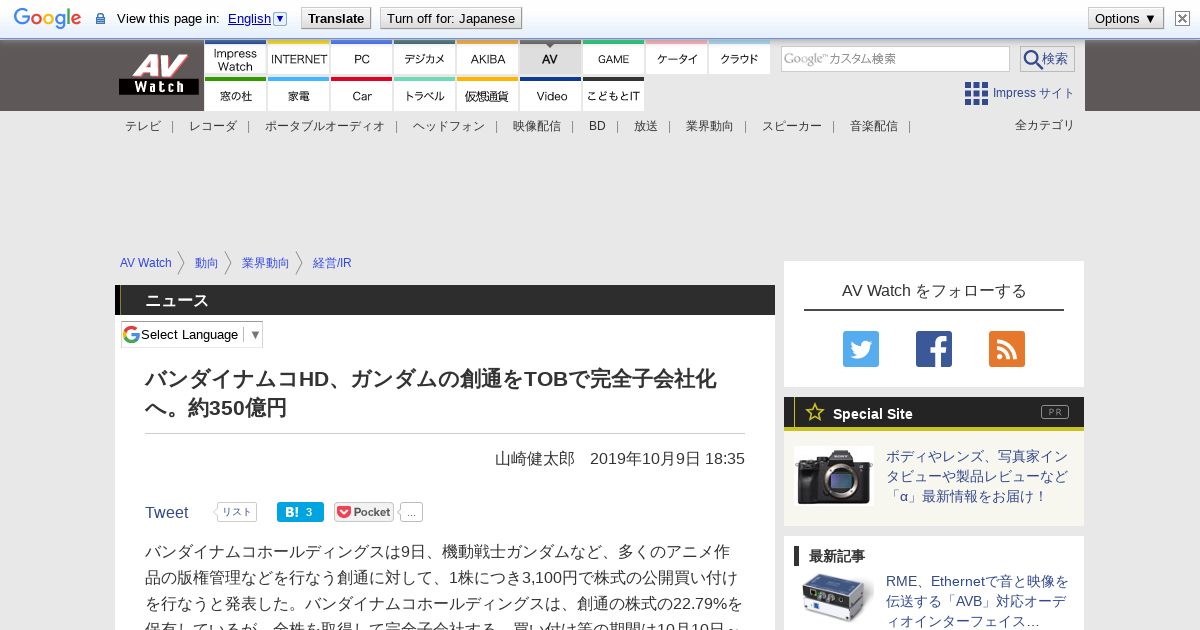Click 経営/IR breadcrumb link

point(332,263)
